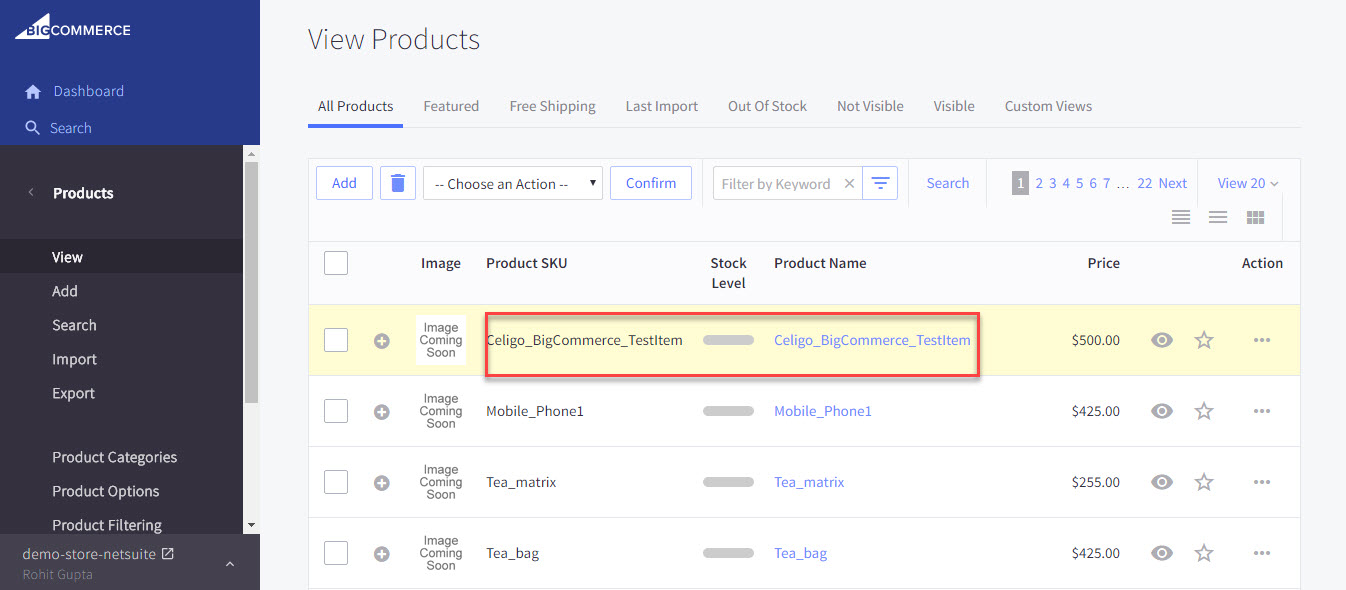
Task: Select Celigo_BigCommerce_TestItem checkbox
Action: click(336, 340)
